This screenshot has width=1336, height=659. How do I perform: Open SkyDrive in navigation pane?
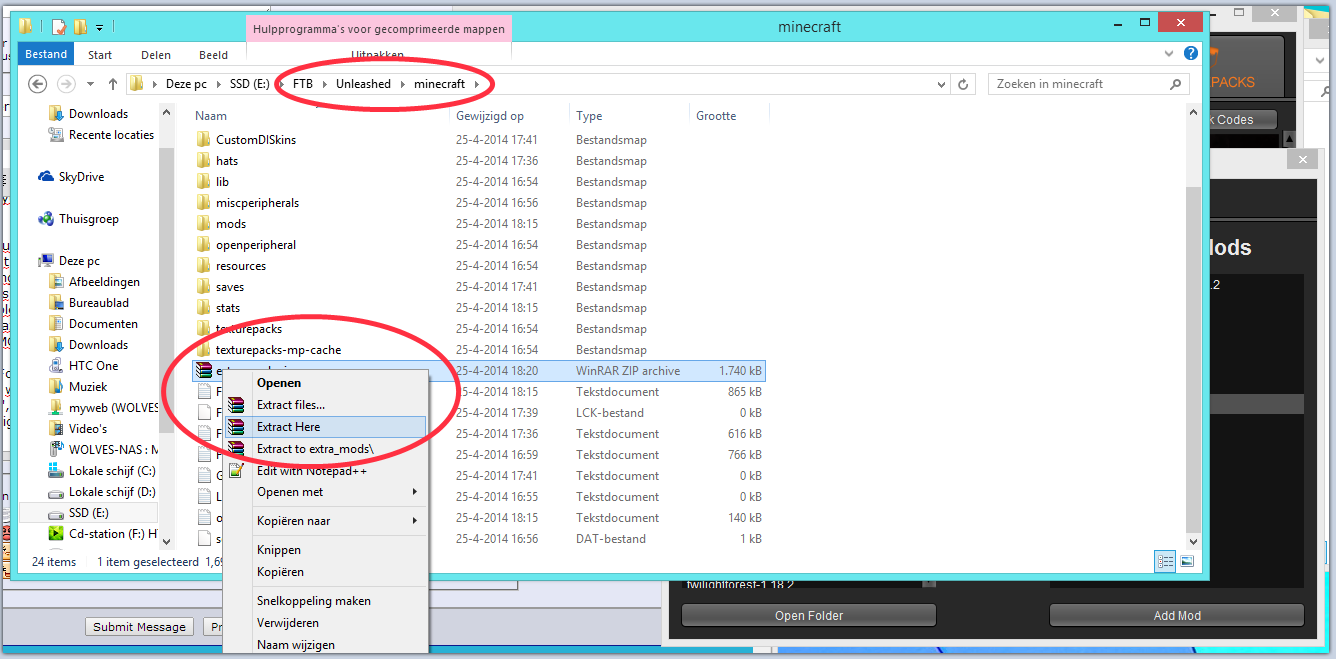tap(81, 177)
